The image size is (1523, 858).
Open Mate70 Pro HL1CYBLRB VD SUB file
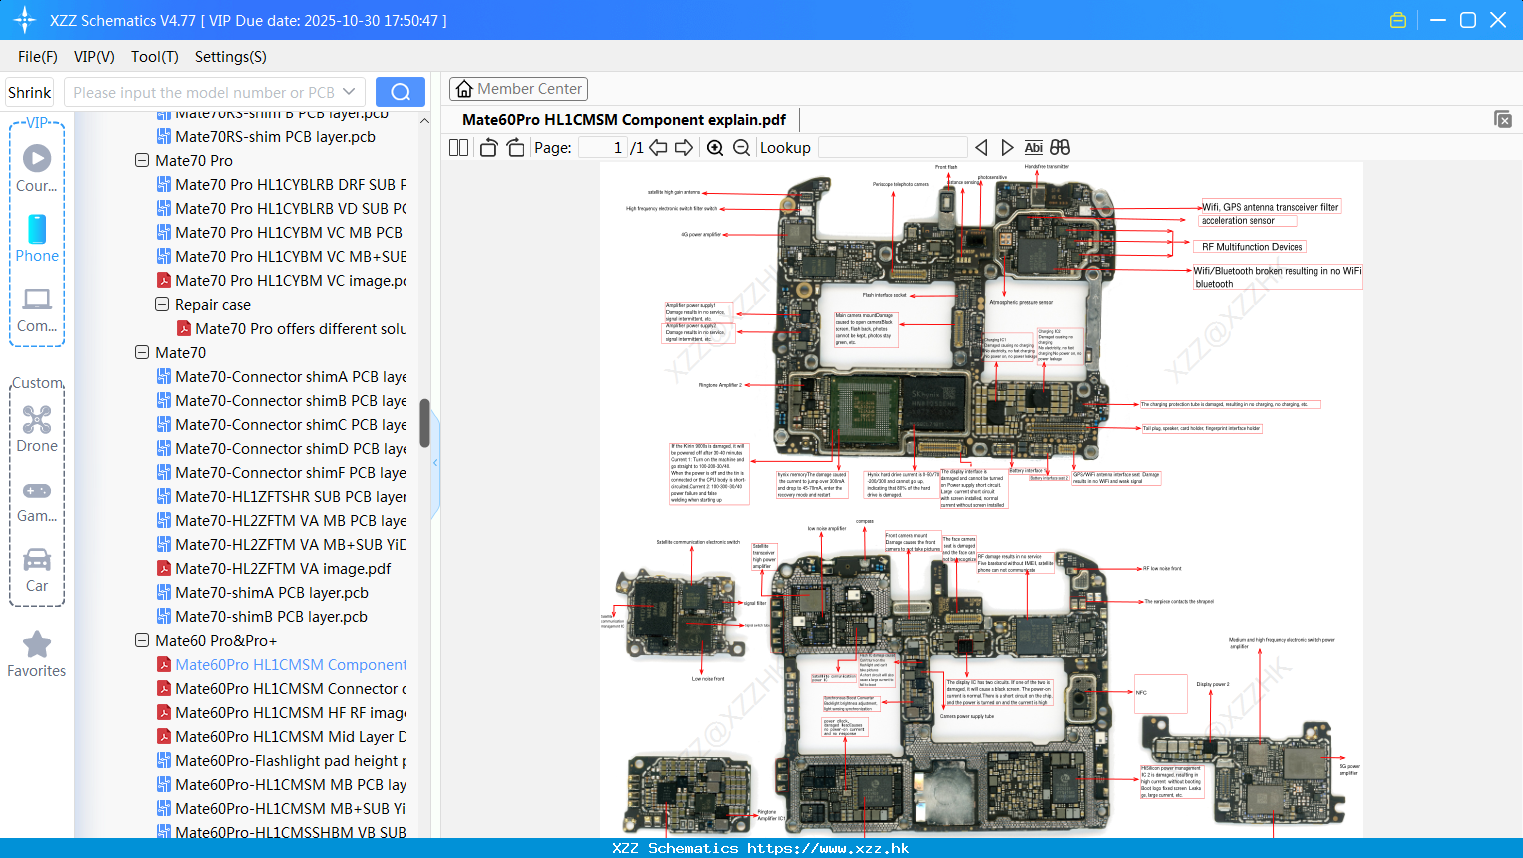(x=282, y=208)
